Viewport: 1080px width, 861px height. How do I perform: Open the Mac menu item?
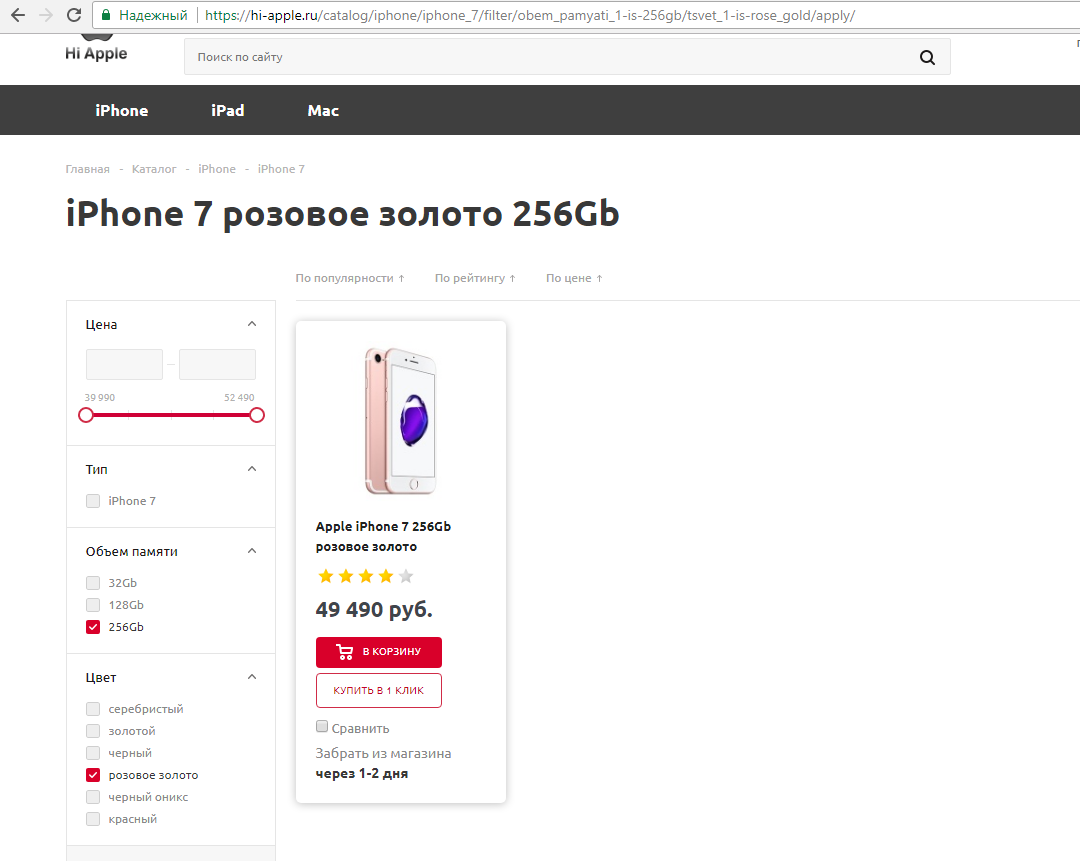click(323, 111)
